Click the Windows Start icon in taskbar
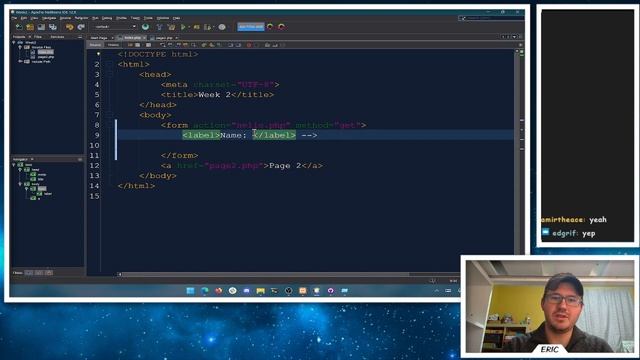 click(190, 291)
